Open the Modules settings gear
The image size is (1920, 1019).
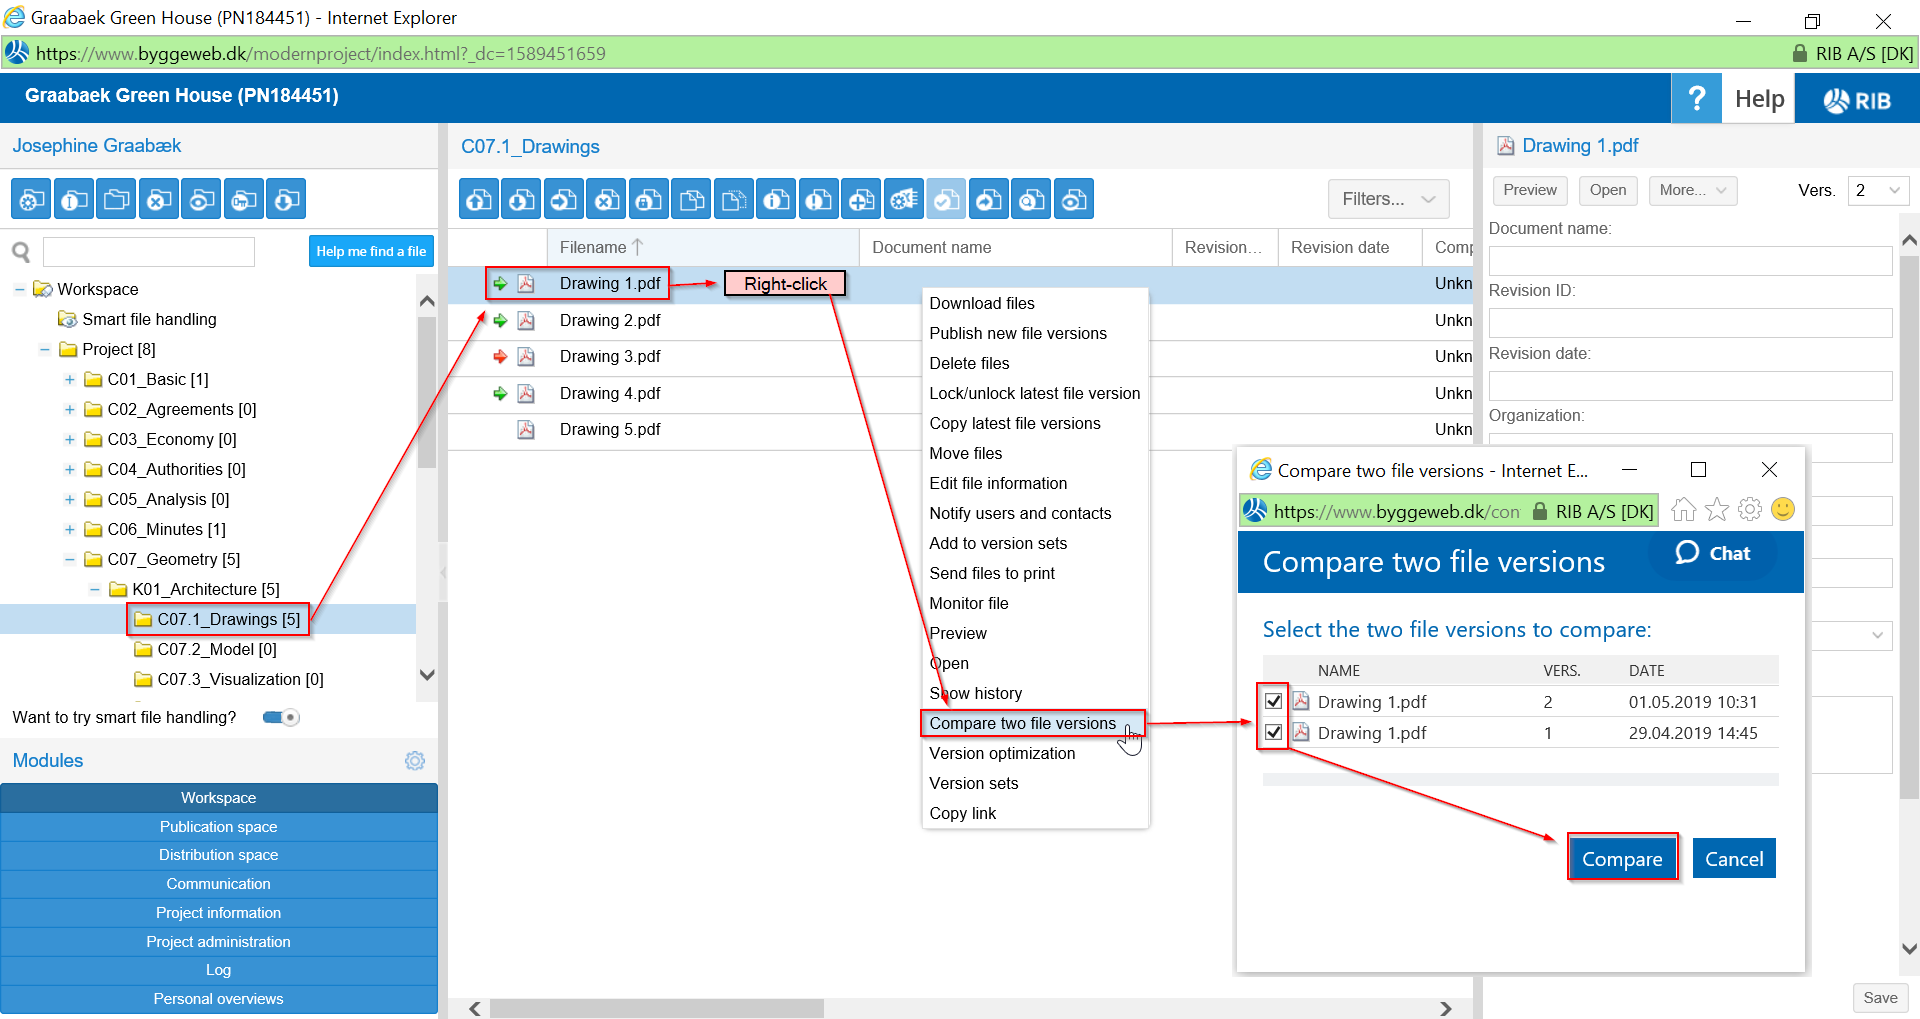pyautogui.click(x=415, y=761)
